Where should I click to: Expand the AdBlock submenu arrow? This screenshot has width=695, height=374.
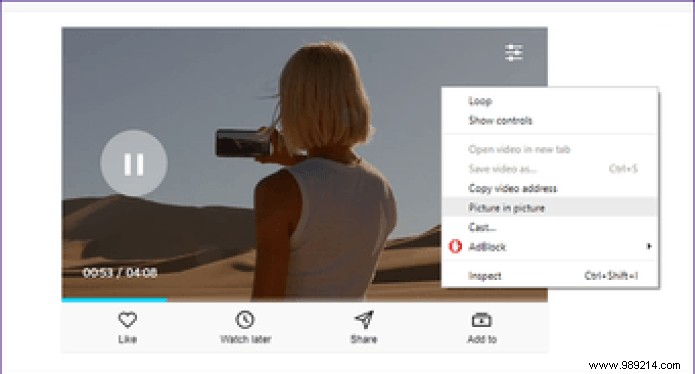649,246
